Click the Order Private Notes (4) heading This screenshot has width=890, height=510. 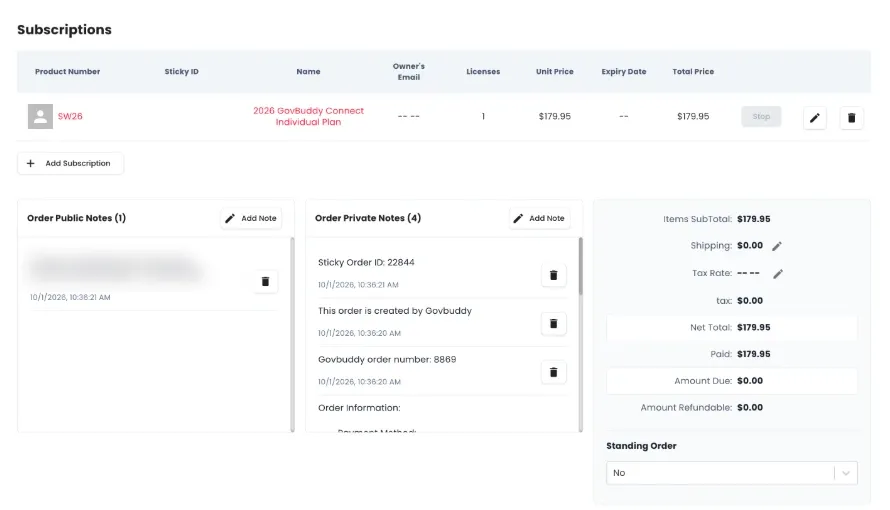[368, 218]
